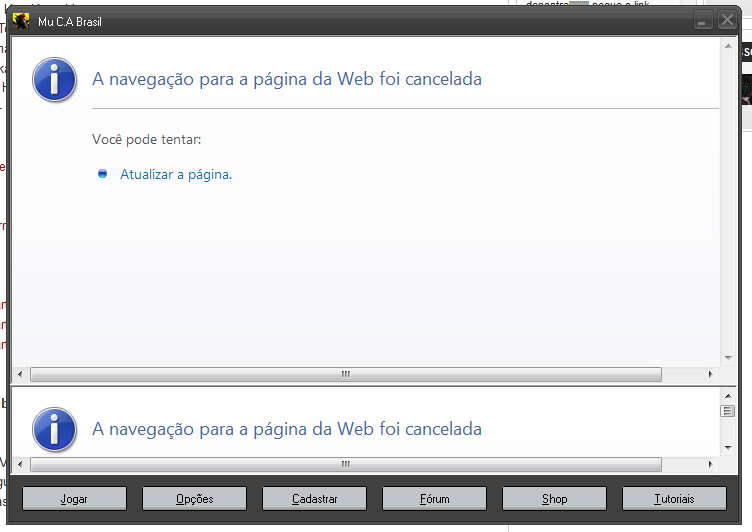Image resolution: width=752 pixels, height=532 pixels.
Task: Click the 'Atualizar a página' link
Action: [x=176, y=174]
